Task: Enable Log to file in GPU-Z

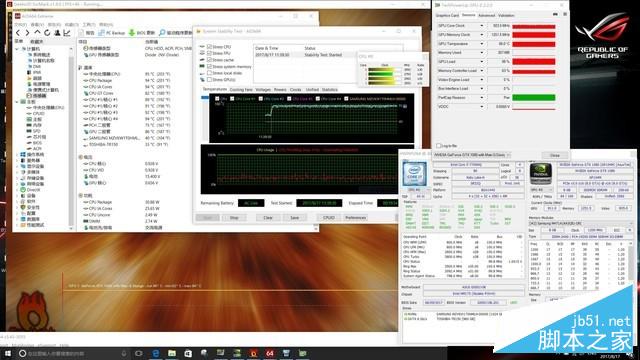Action: click(x=439, y=145)
